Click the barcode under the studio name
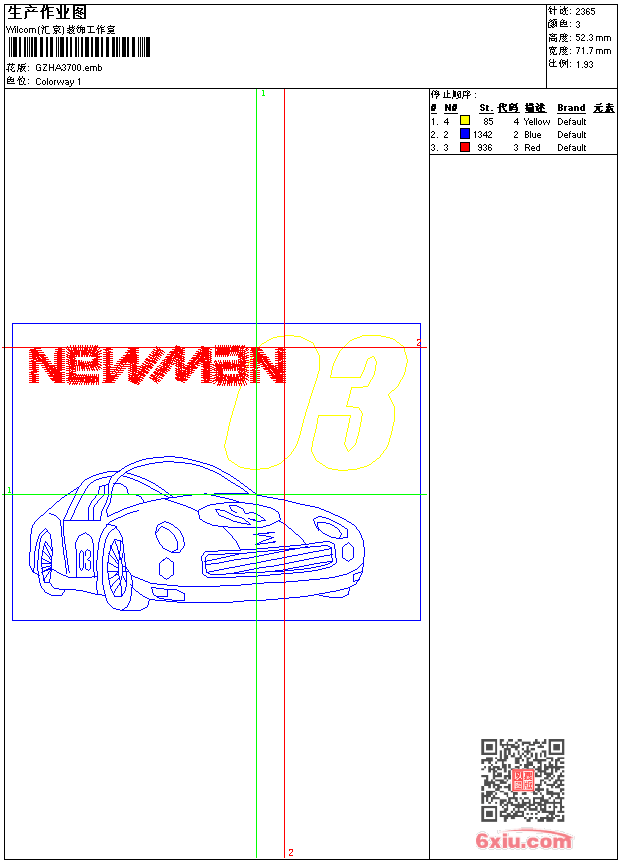 [x=79, y=48]
